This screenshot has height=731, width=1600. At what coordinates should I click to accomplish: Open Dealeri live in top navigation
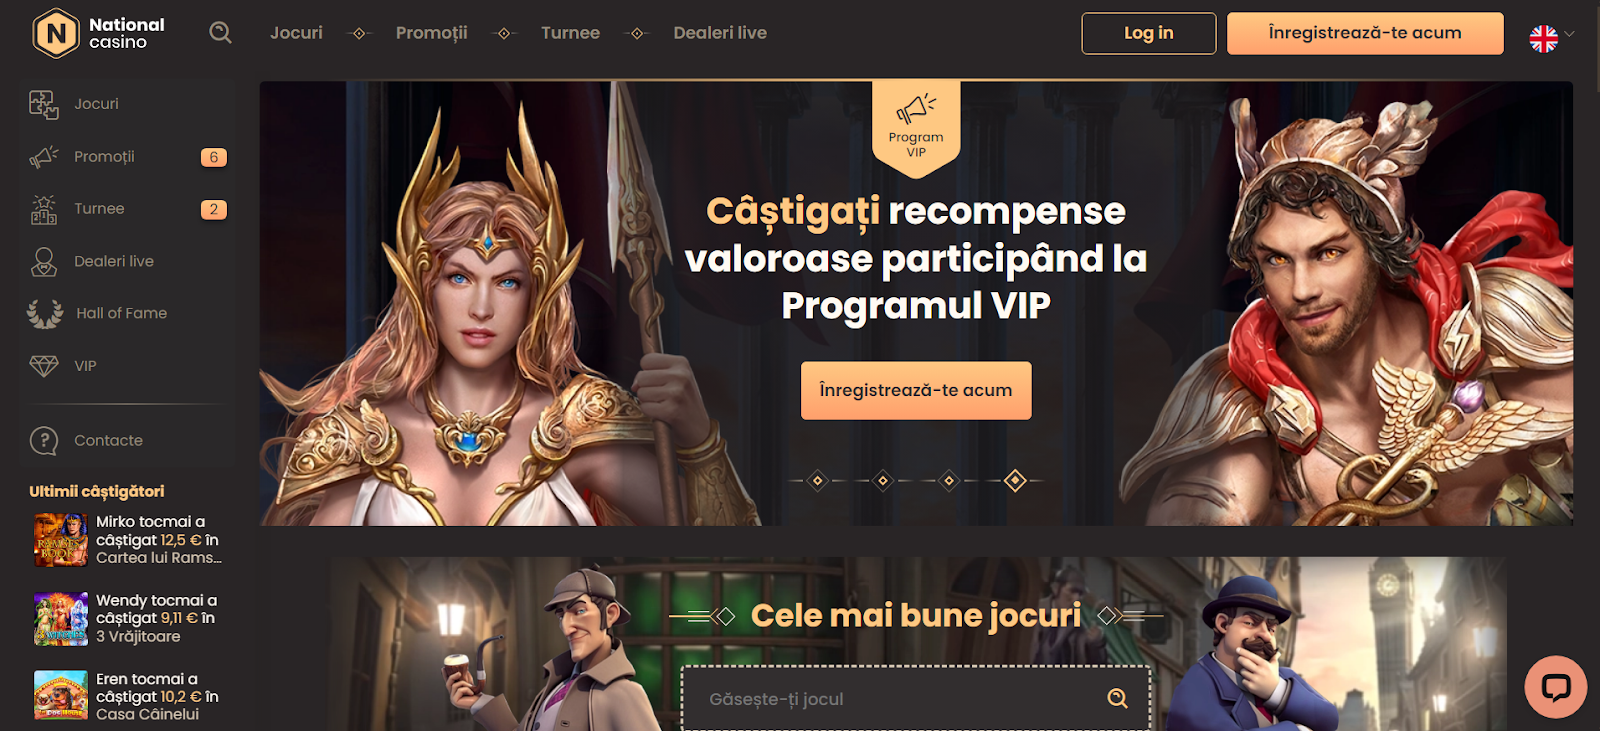pos(720,33)
